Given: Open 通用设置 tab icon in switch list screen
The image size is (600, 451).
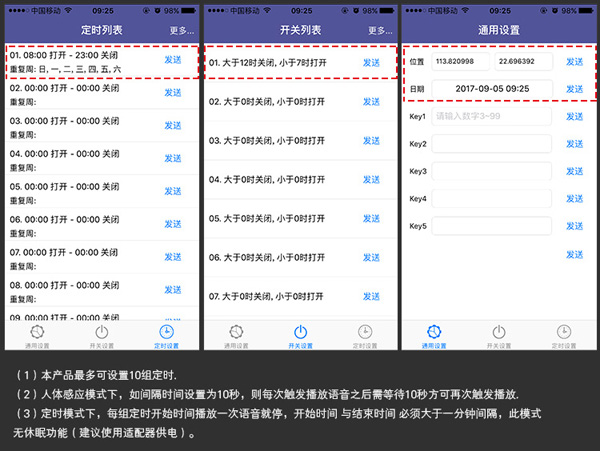Looking at the screenshot, I should pyautogui.click(x=236, y=332).
